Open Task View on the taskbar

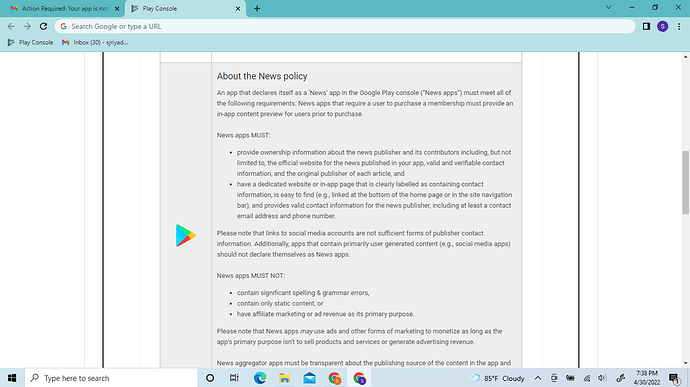point(234,378)
